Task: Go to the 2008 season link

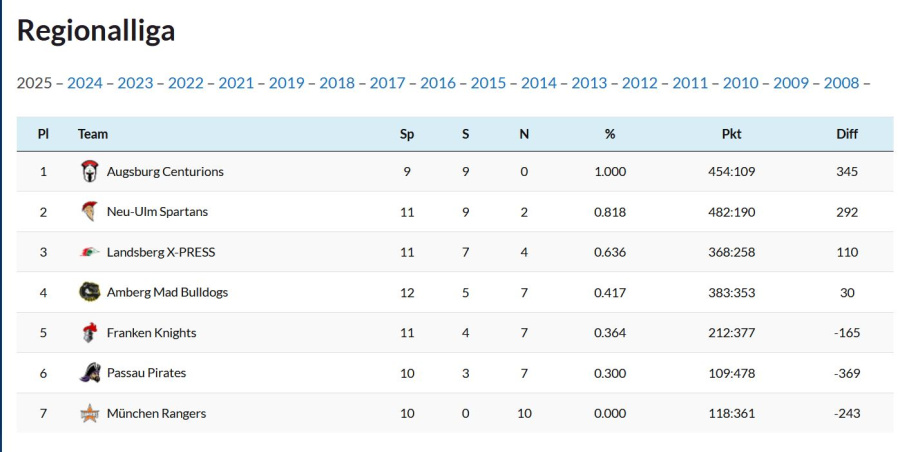Action: (841, 83)
